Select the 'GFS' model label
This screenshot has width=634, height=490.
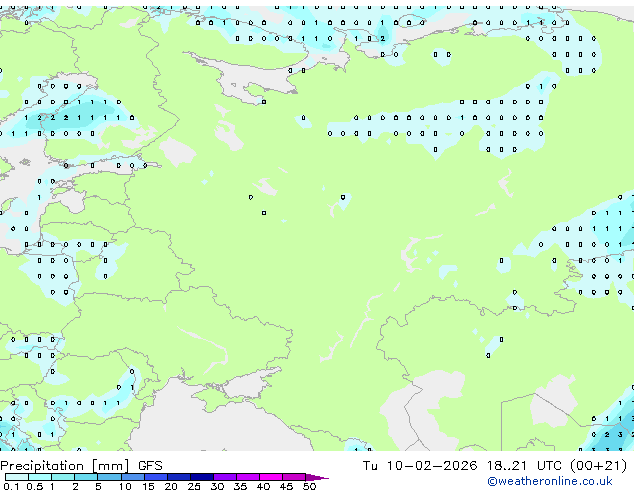[150, 466]
